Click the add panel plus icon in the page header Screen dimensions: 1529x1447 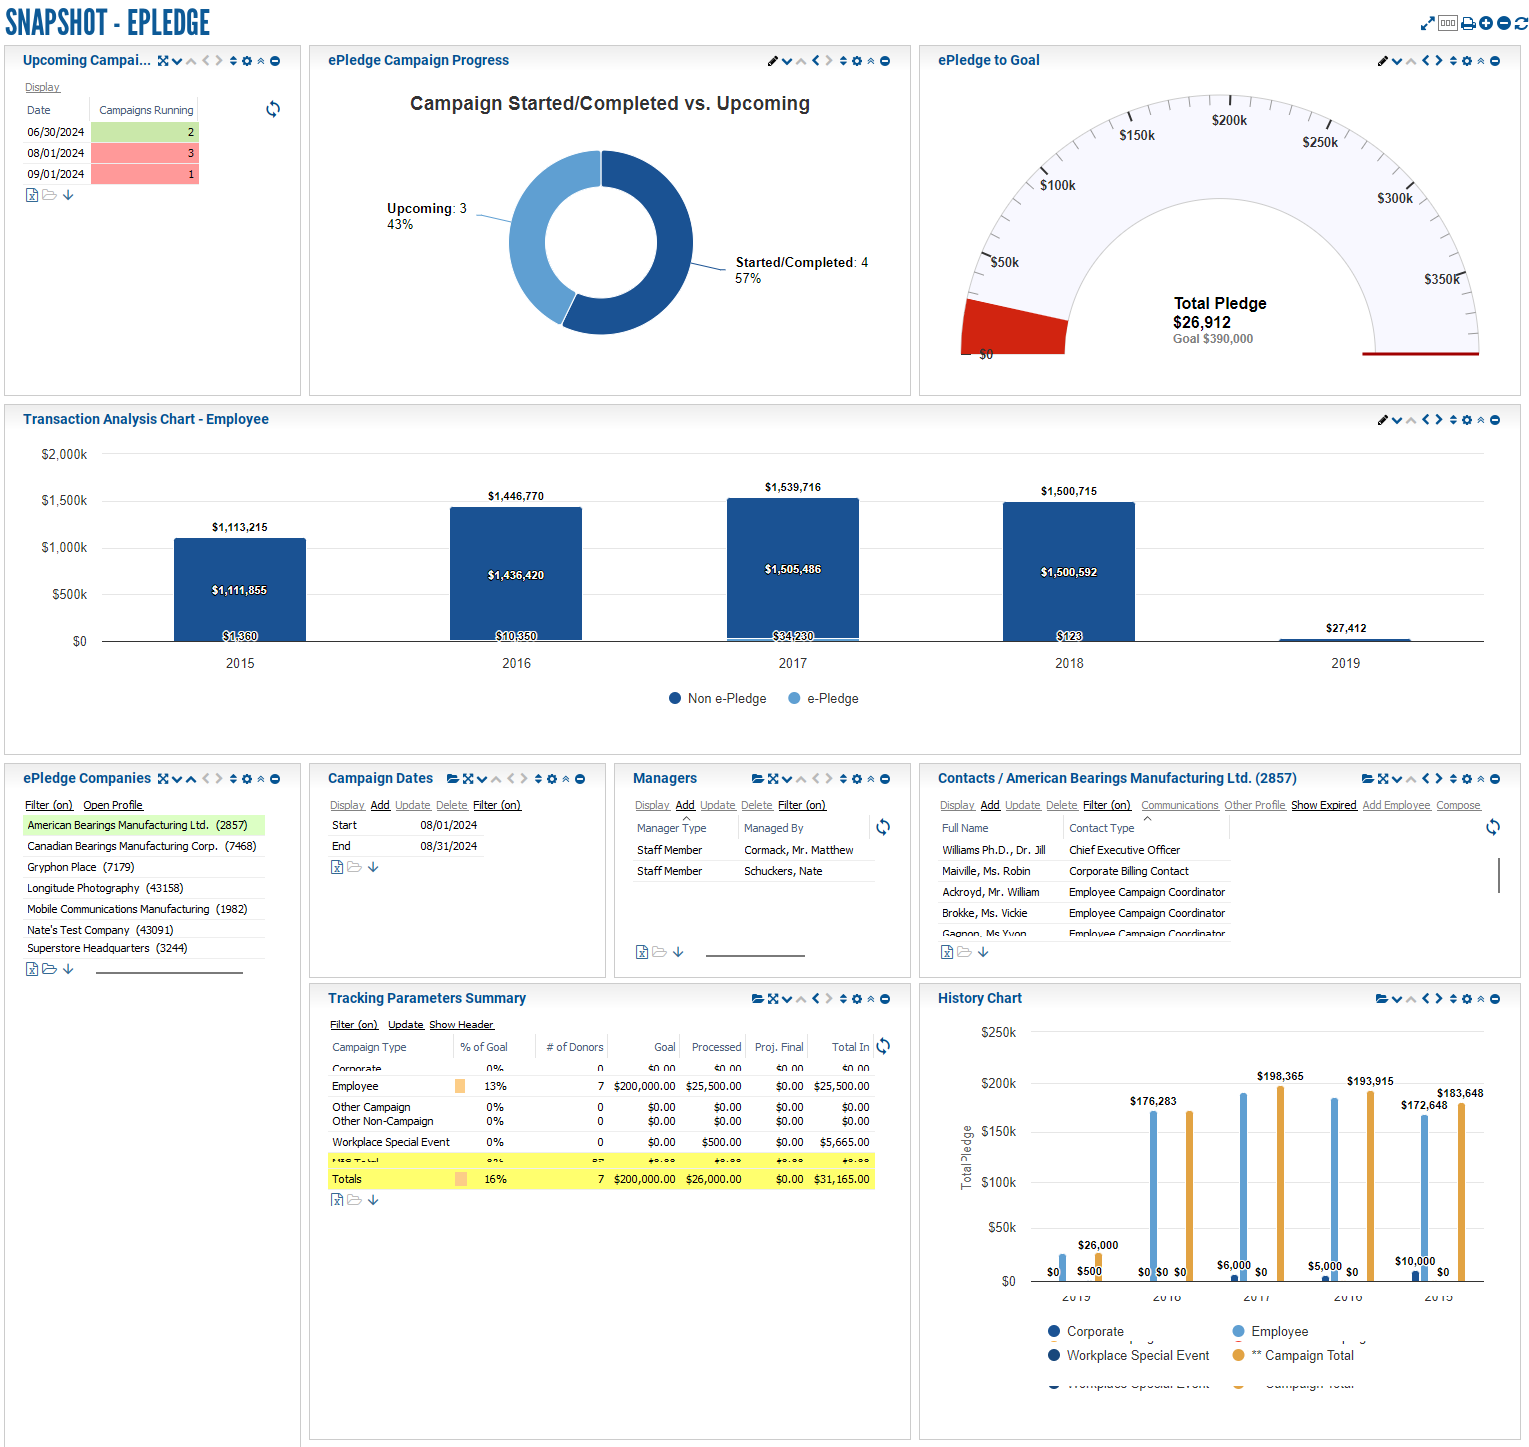pyautogui.click(x=1486, y=23)
